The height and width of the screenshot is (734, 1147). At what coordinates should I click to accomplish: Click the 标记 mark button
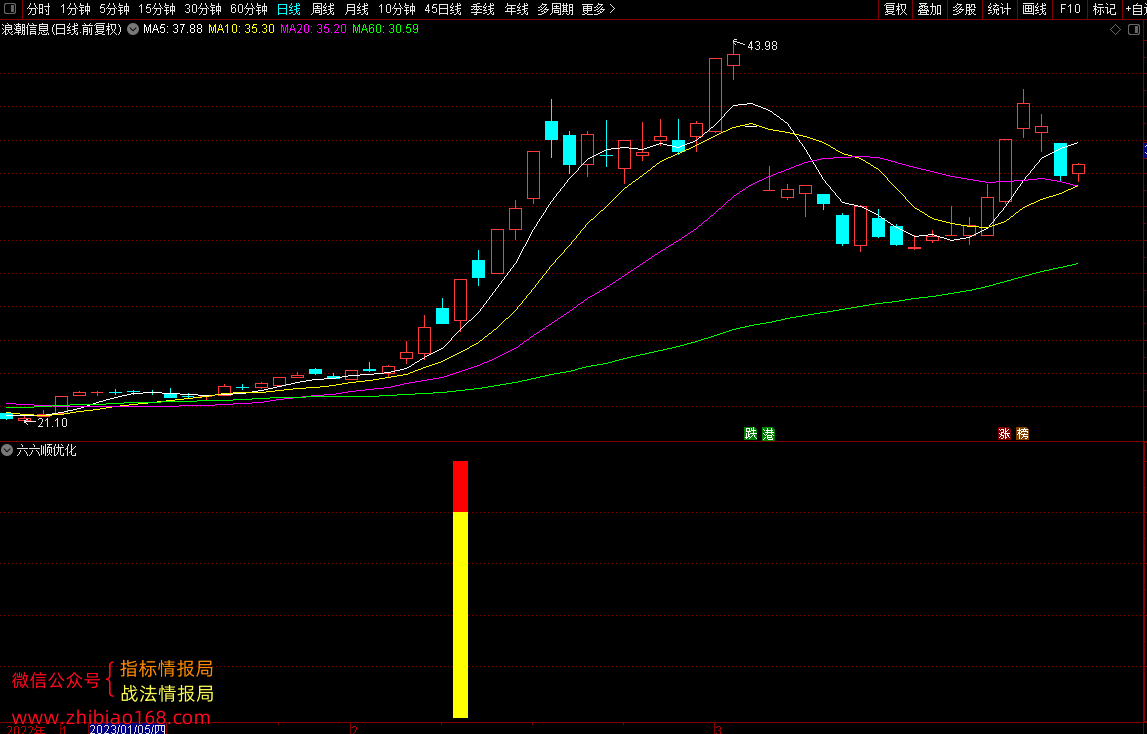coord(1104,9)
